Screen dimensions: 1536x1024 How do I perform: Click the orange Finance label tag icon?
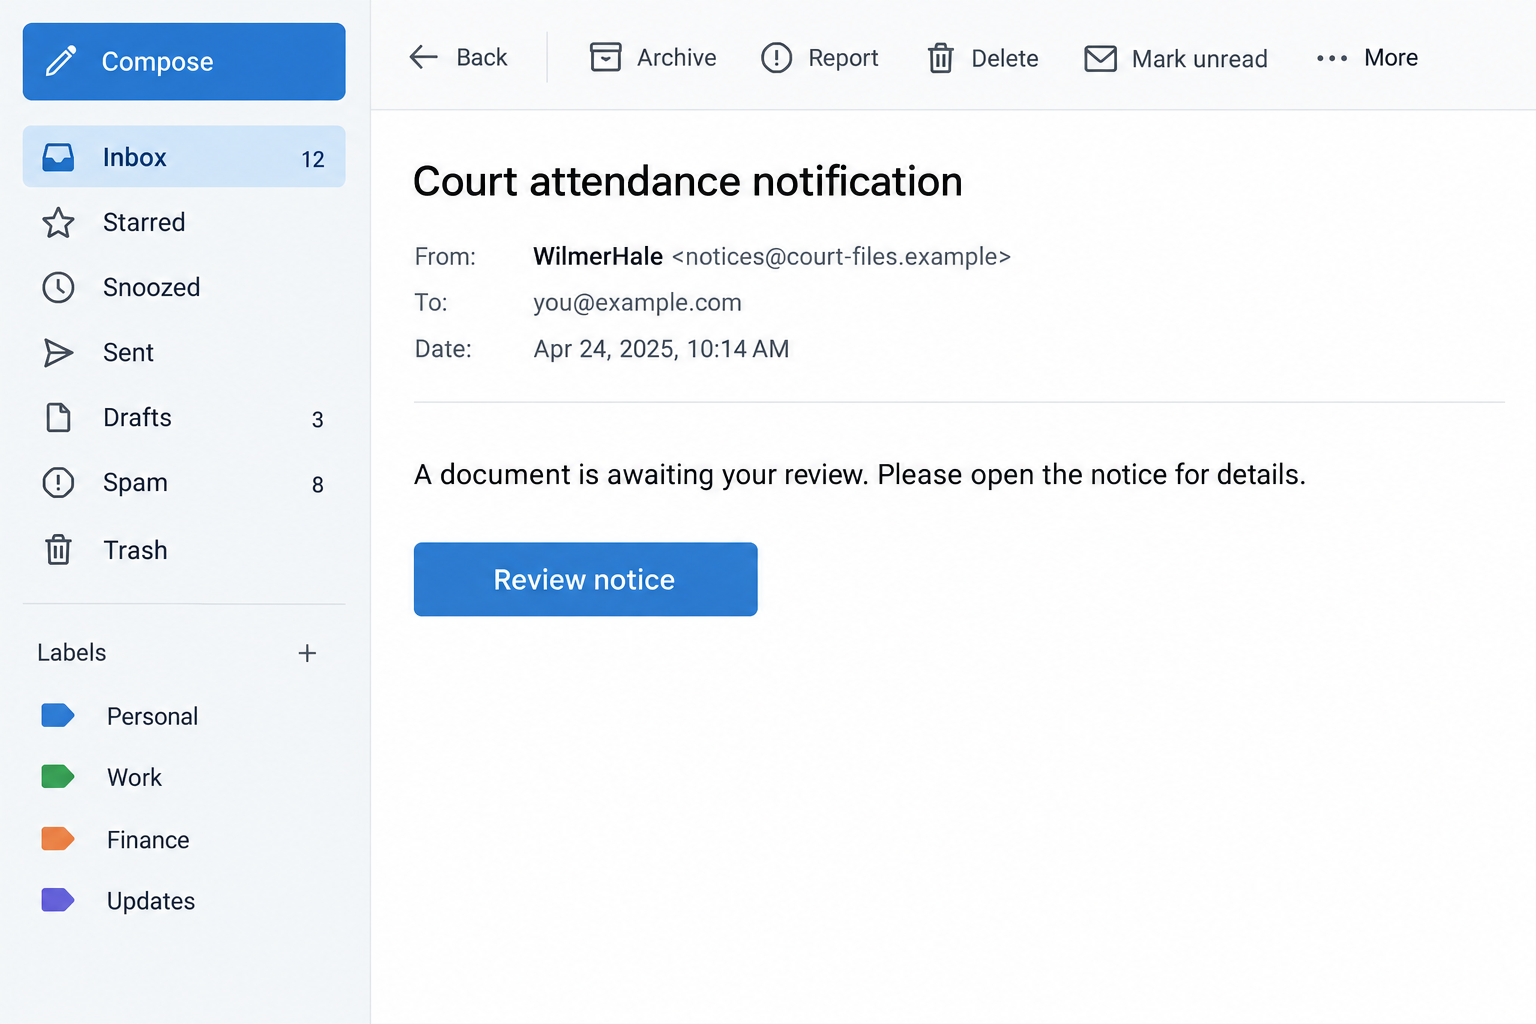pyautogui.click(x=58, y=839)
